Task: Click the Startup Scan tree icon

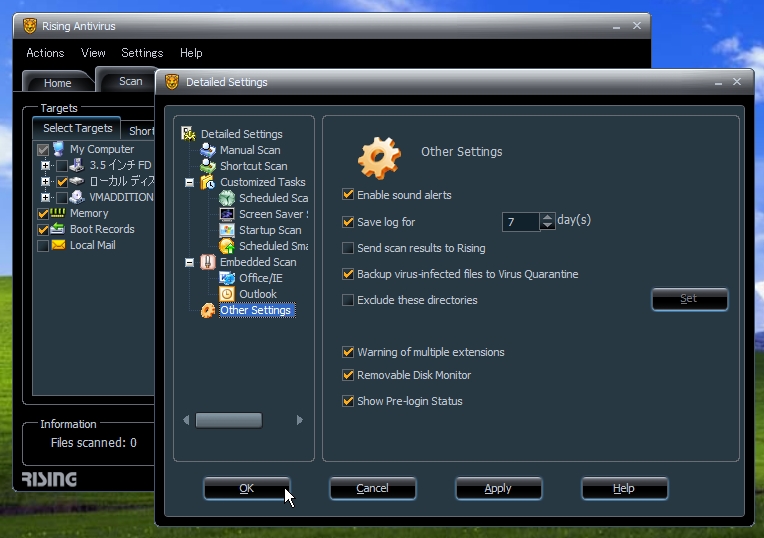Action: coord(227,230)
